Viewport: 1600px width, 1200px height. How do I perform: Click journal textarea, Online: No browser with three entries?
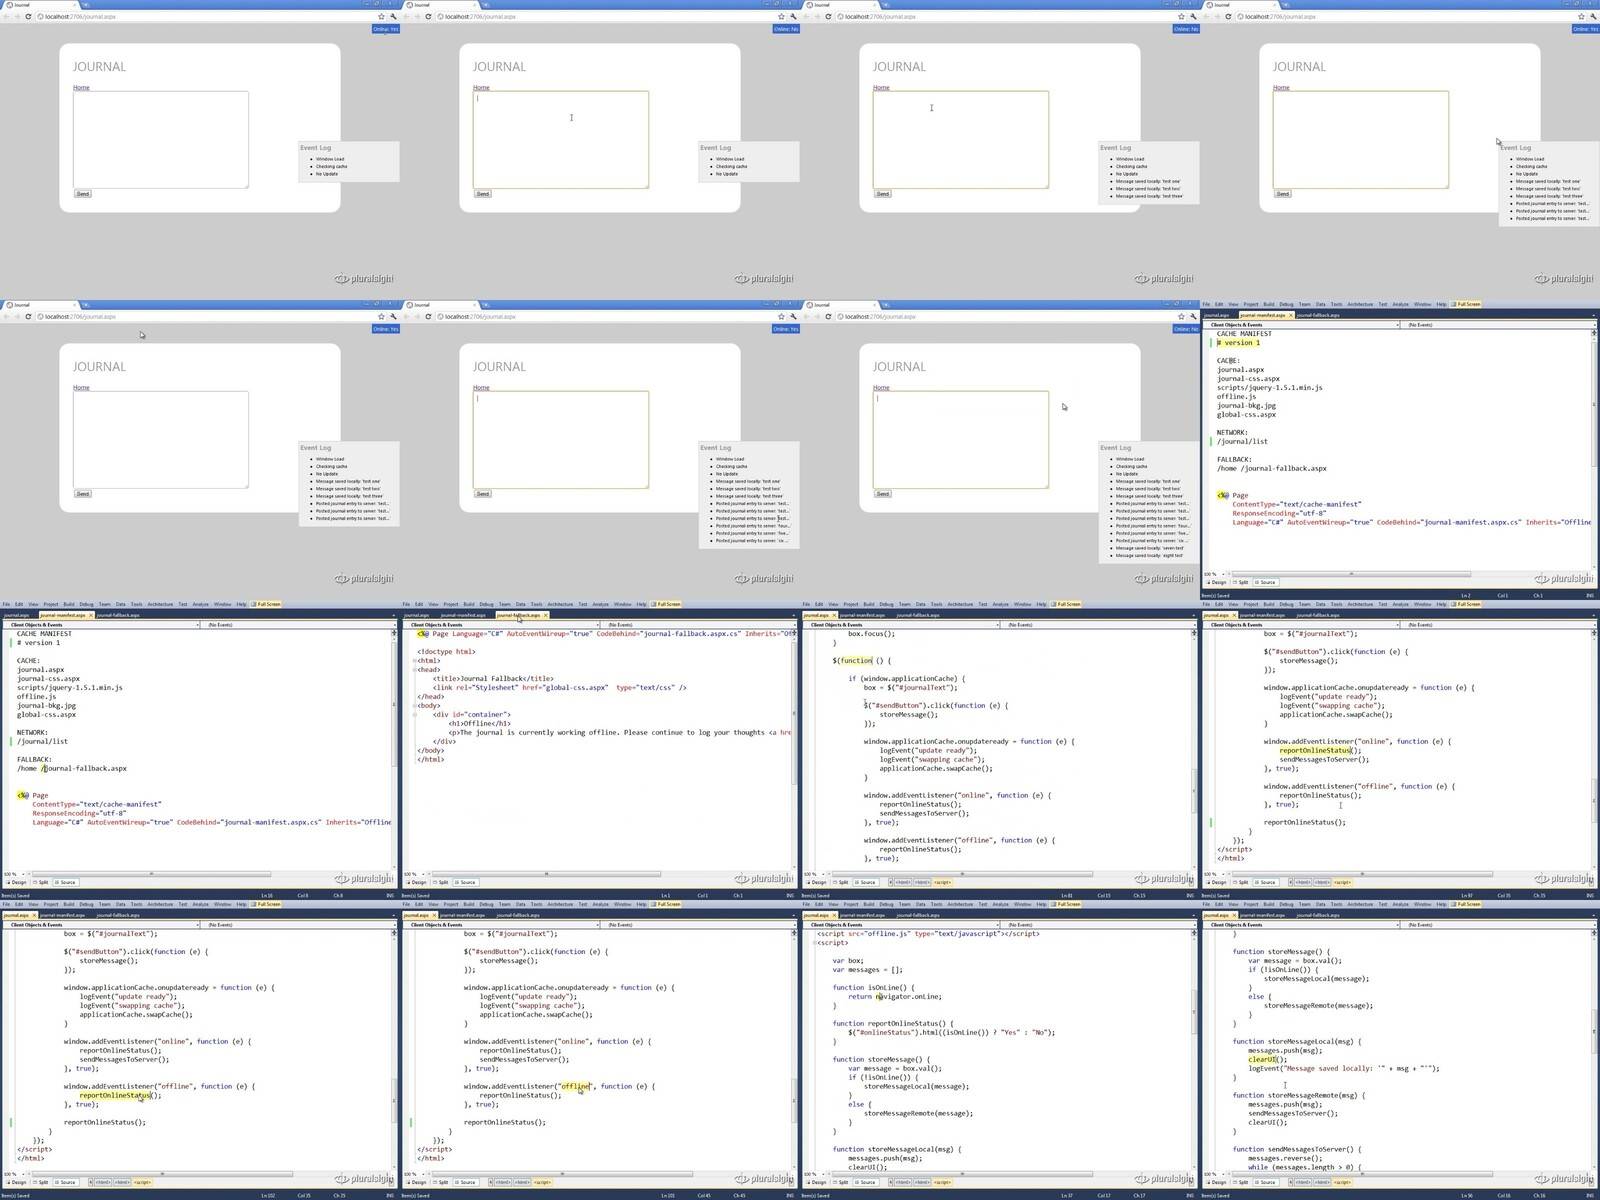click(561, 139)
